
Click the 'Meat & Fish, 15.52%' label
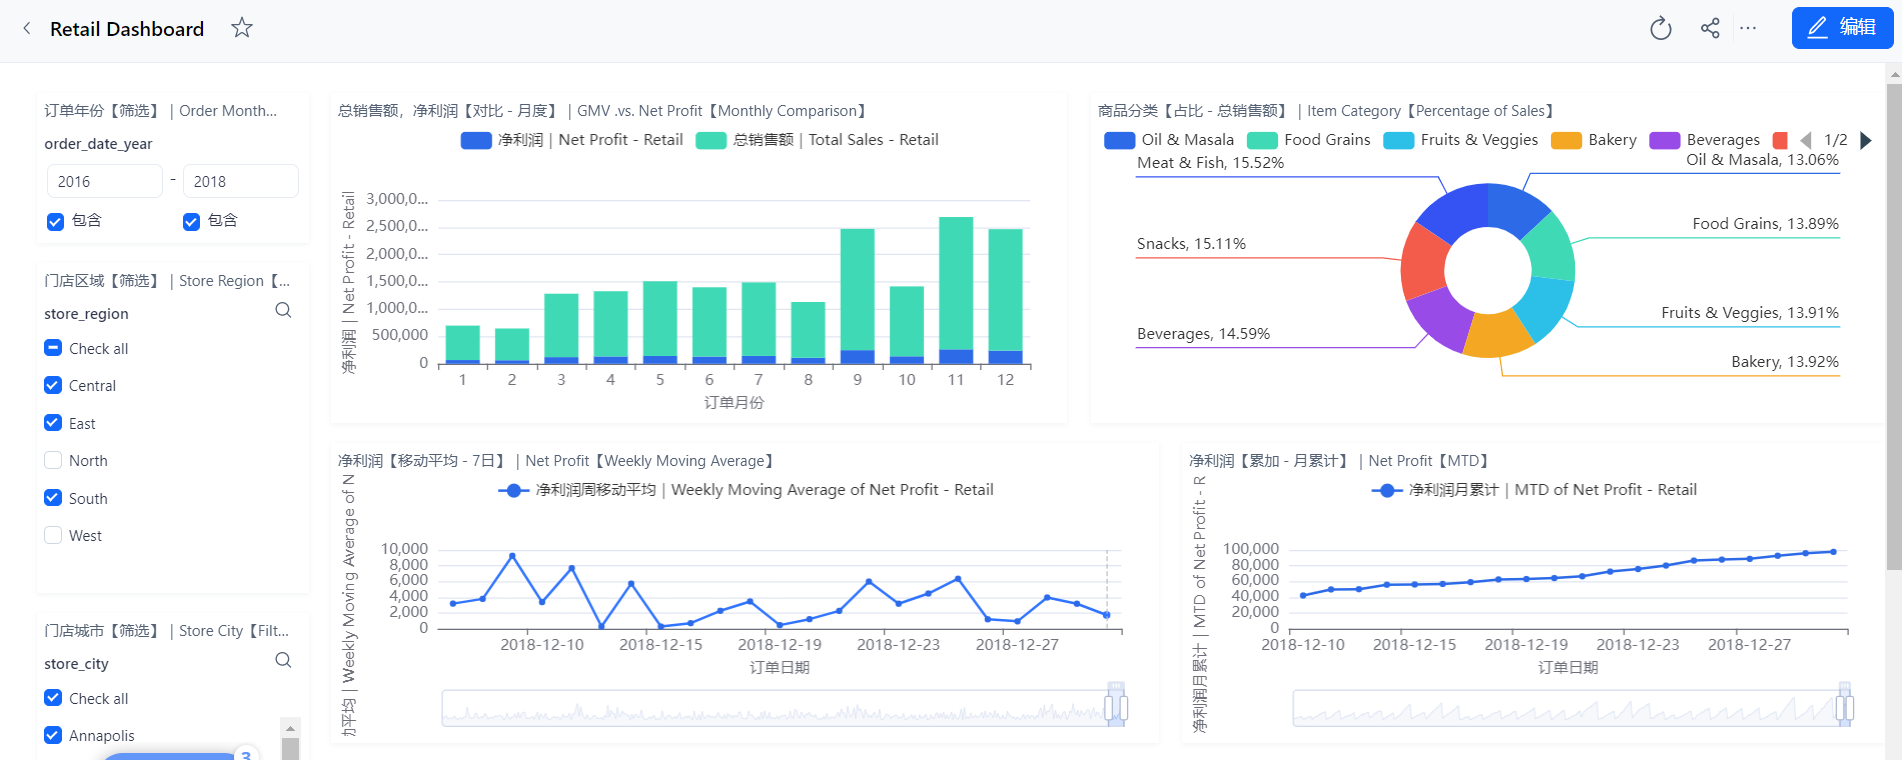point(1211,162)
